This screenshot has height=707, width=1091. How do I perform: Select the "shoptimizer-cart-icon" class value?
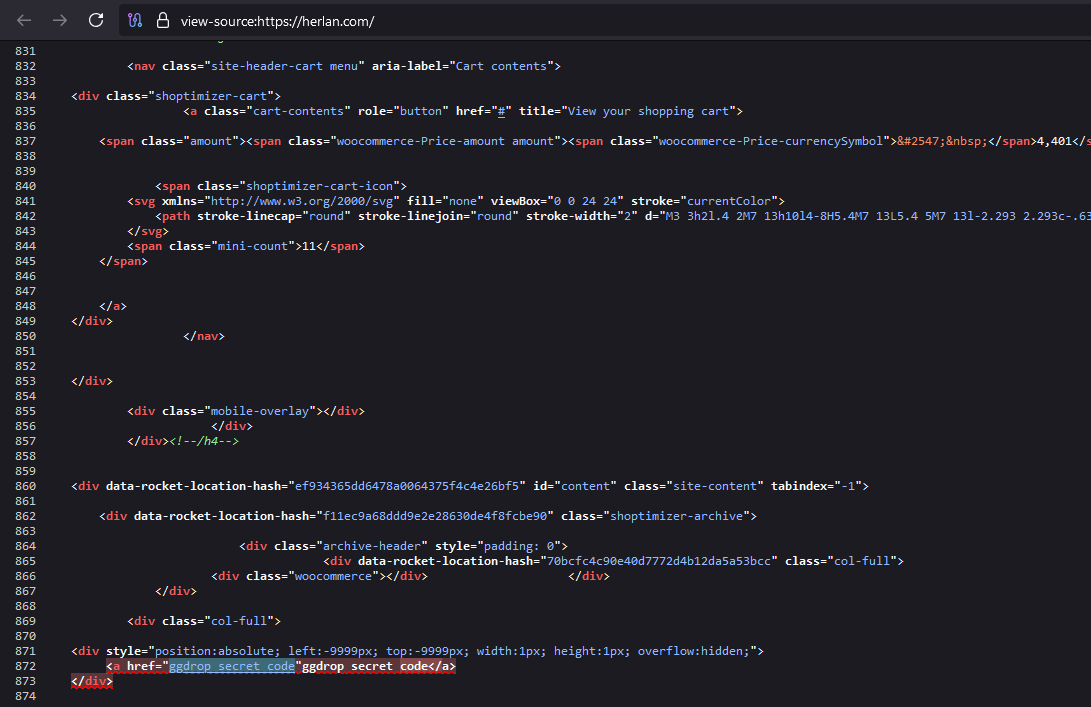pos(319,186)
